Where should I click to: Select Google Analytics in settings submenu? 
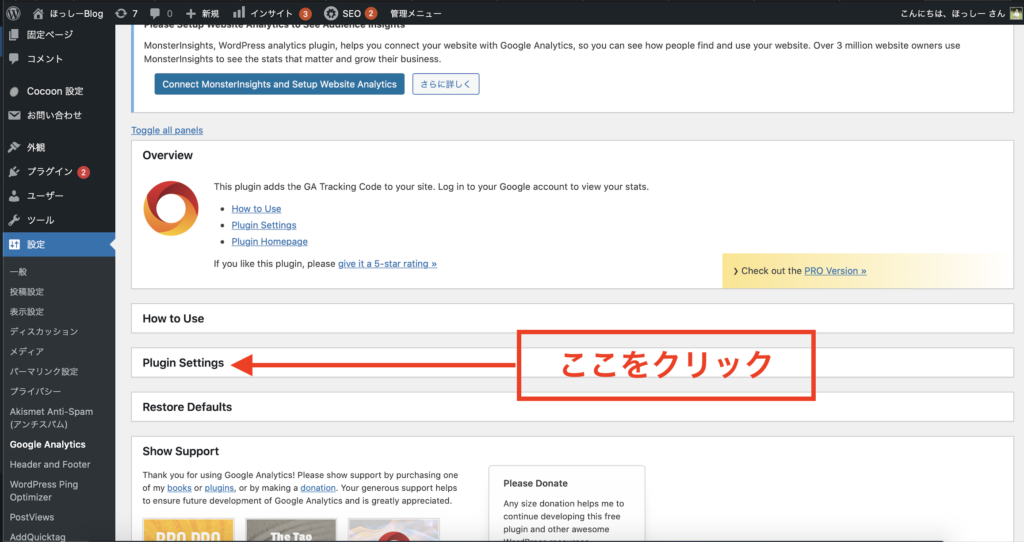[48, 445]
